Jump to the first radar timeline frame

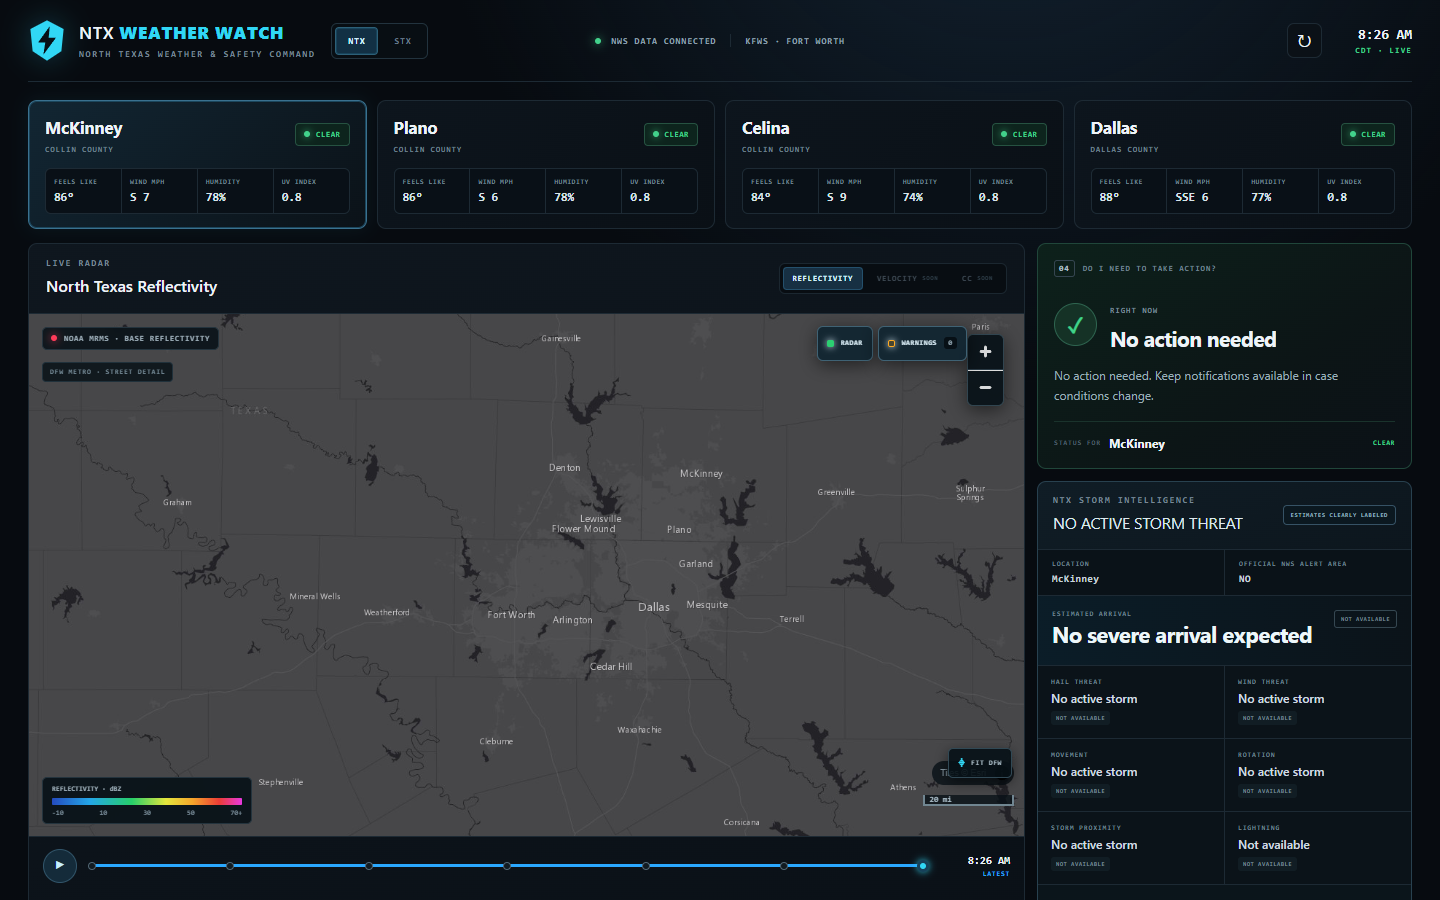coord(92,866)
